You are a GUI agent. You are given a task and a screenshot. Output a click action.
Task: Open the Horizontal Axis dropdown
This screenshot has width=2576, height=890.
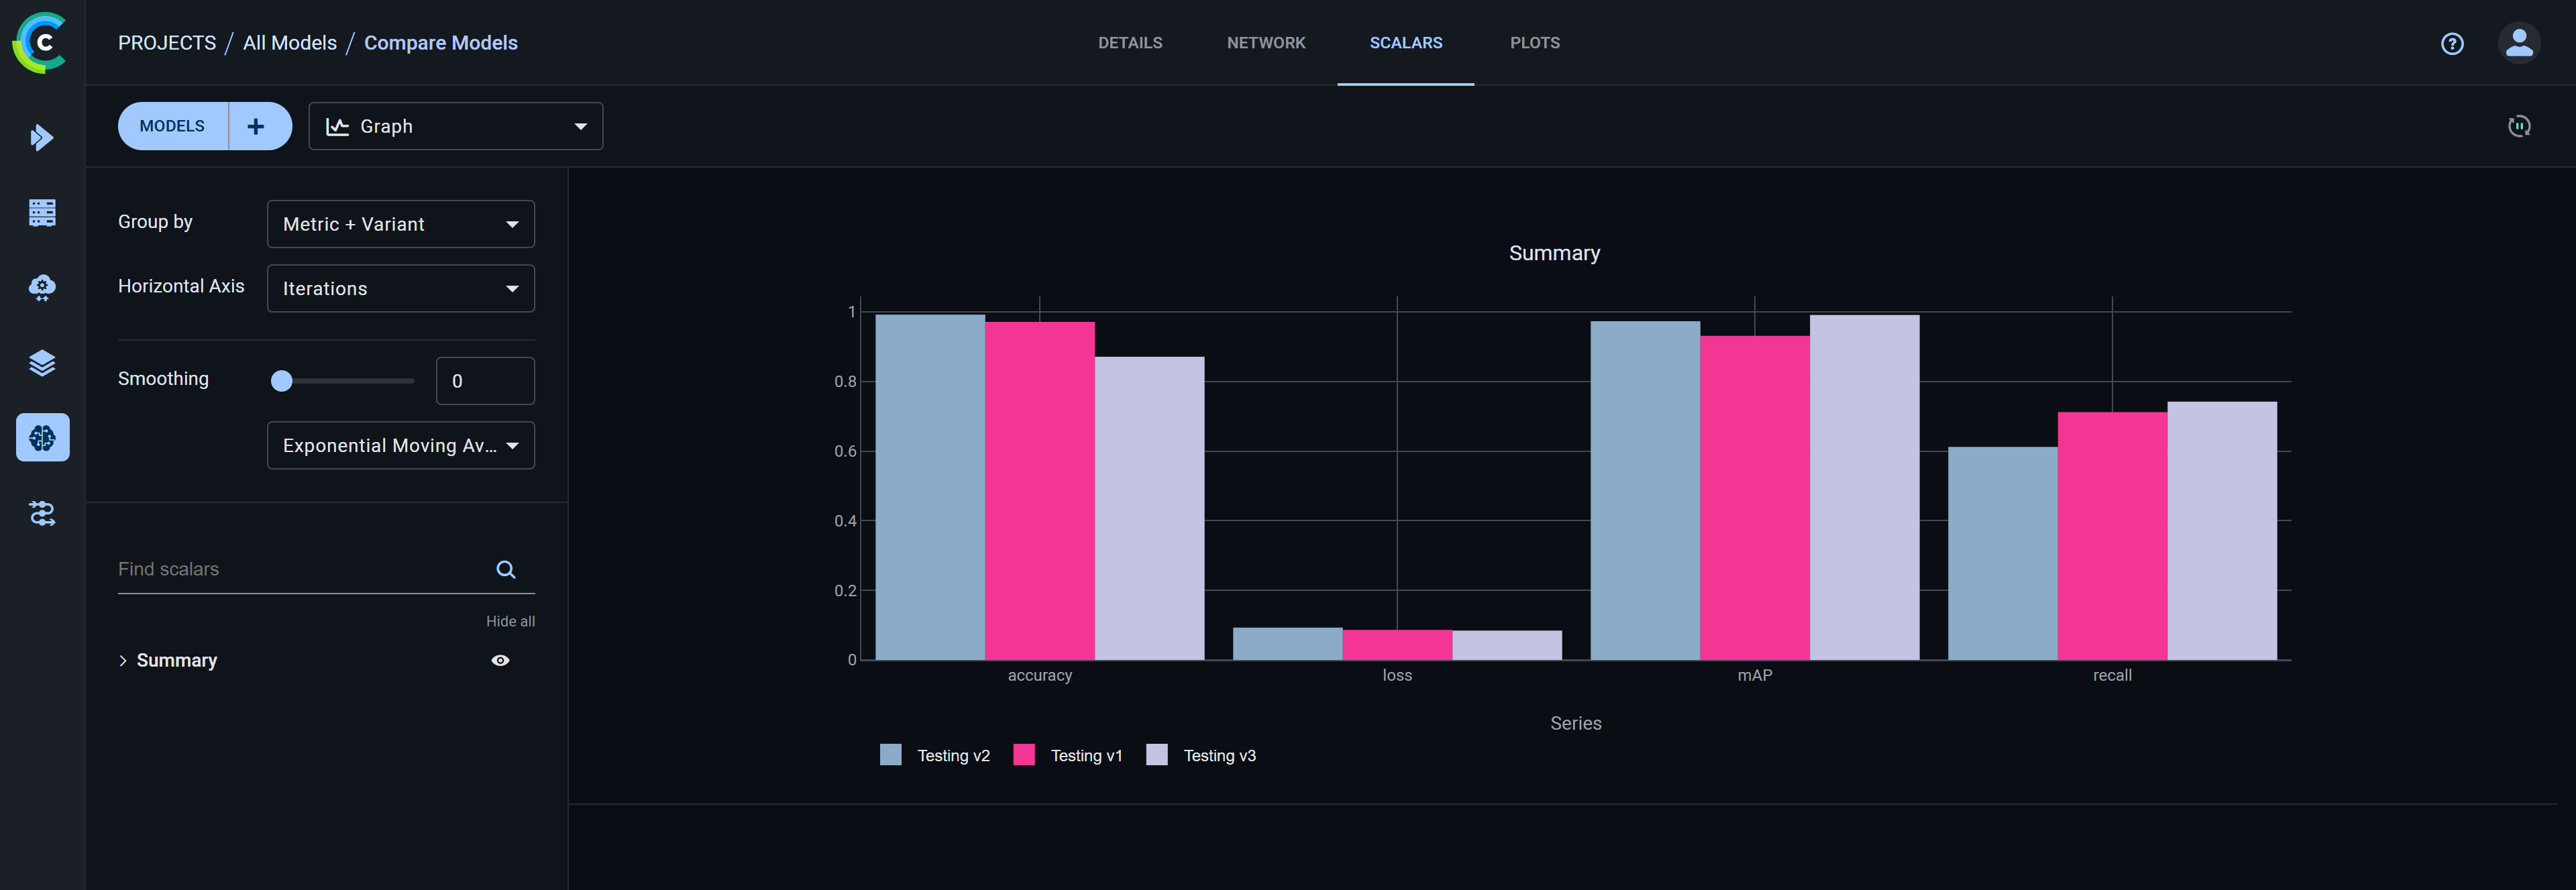[x=400, y=288]
